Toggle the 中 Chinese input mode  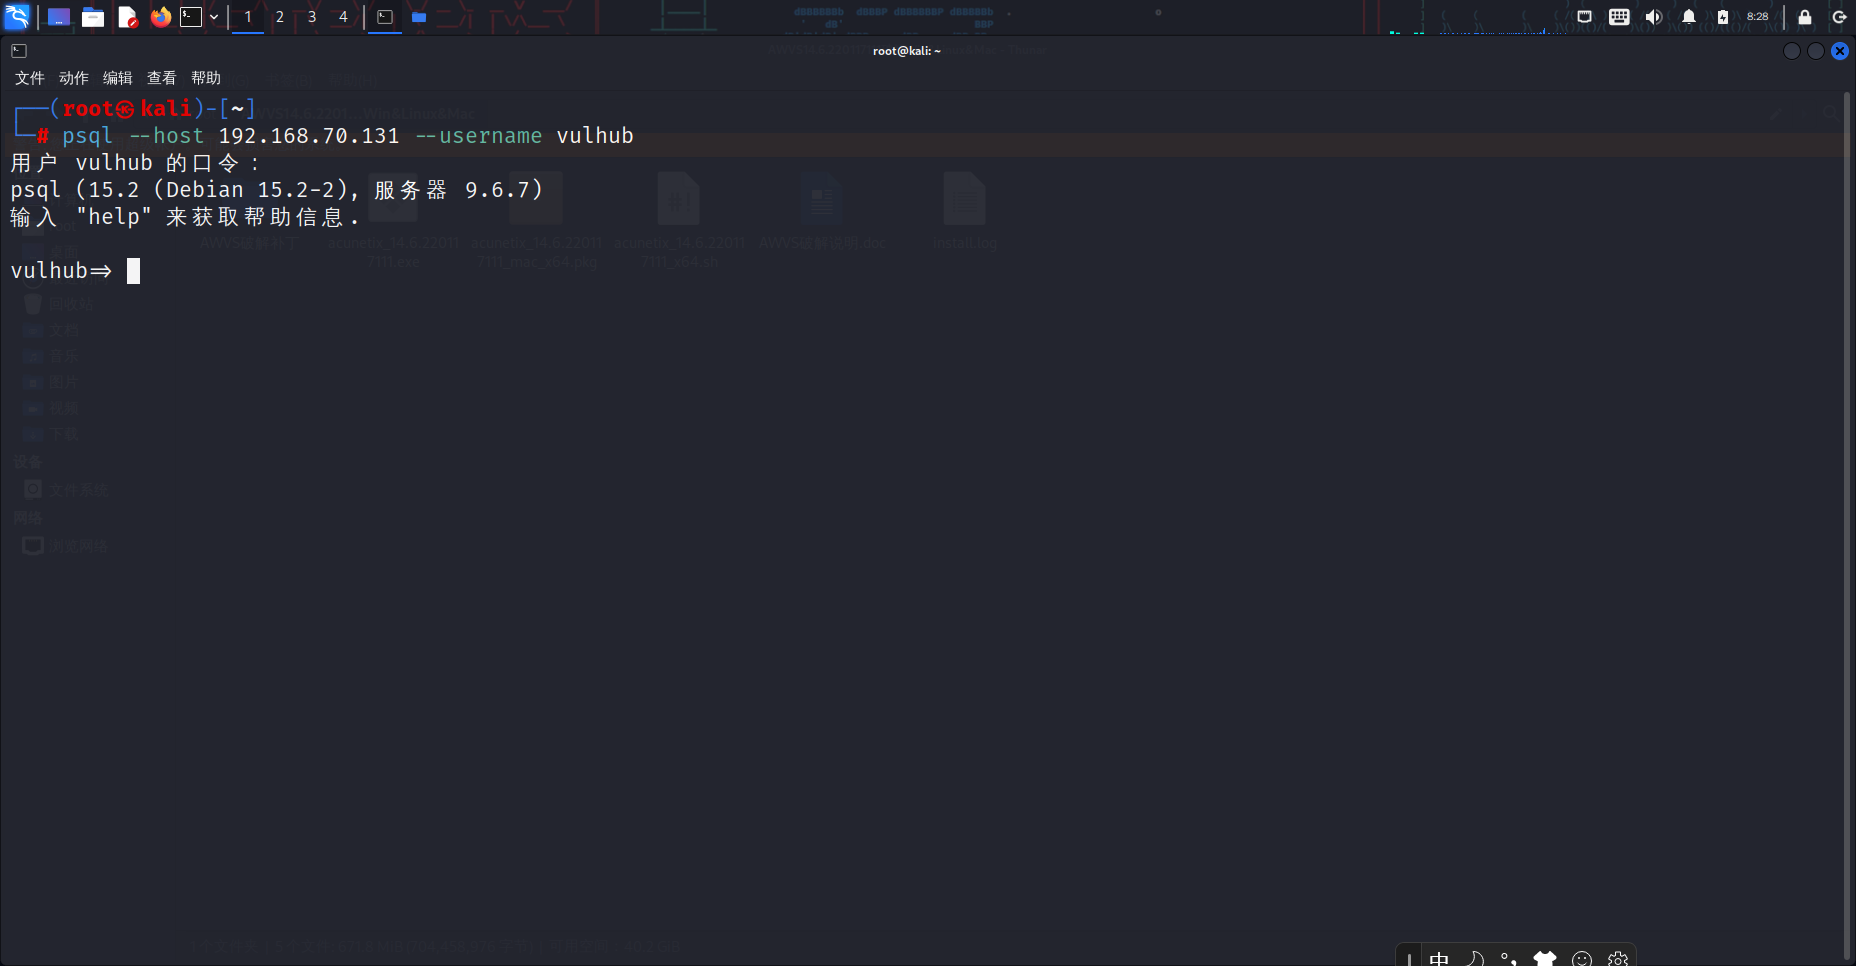coord(1439,959)
